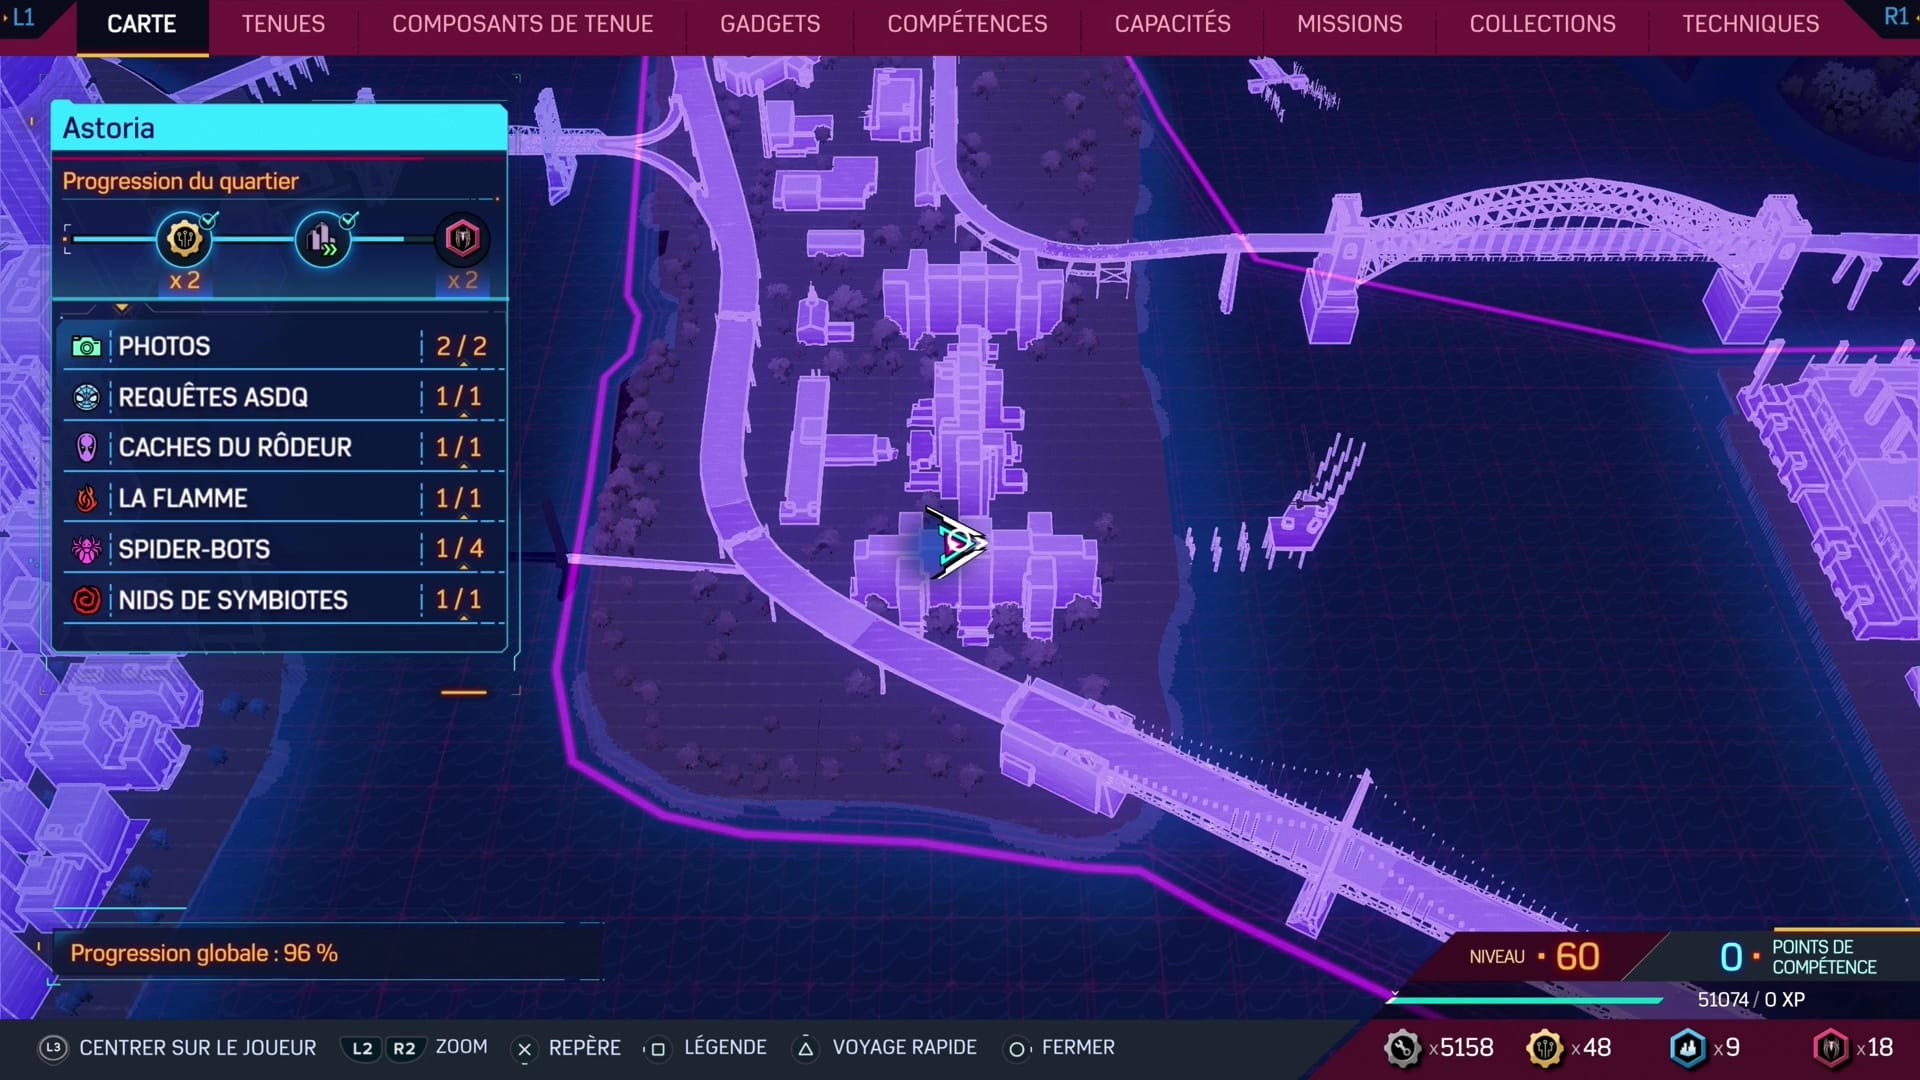The height and width of the screenshot is (1080, 1920).
Task: Click the NIVEAU 60 level indicator
Action: click(x=1534, y=957)
